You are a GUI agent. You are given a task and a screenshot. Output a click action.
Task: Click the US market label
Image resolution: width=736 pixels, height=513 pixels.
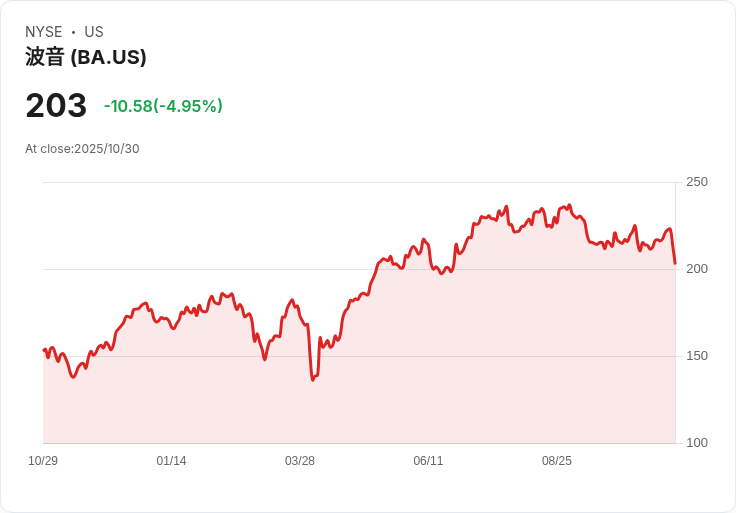tap(94, 32)
